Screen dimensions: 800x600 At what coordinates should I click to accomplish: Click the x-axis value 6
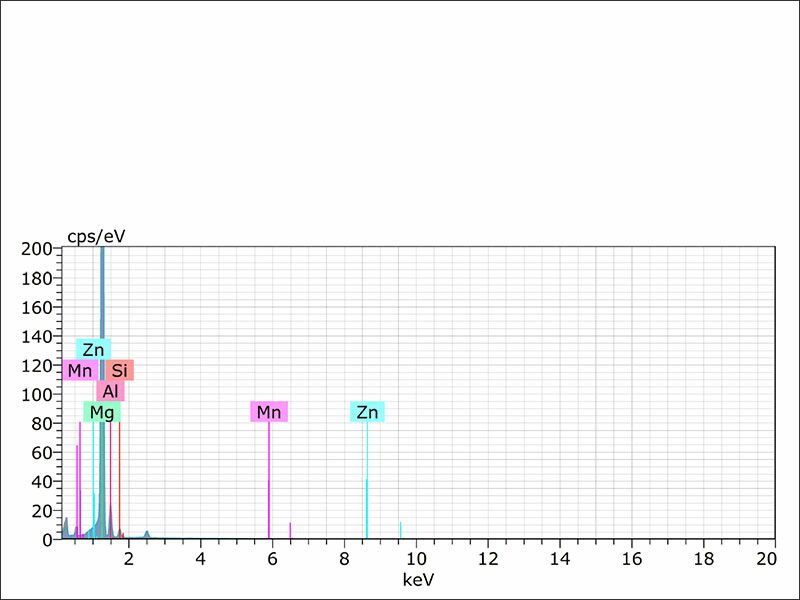tap(272, 559)
